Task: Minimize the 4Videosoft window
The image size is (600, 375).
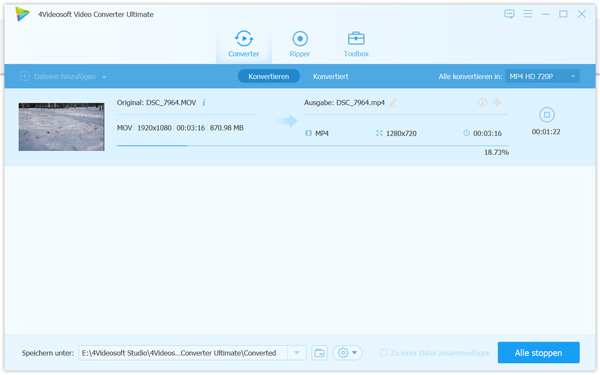Action: (x=545, y=14)
